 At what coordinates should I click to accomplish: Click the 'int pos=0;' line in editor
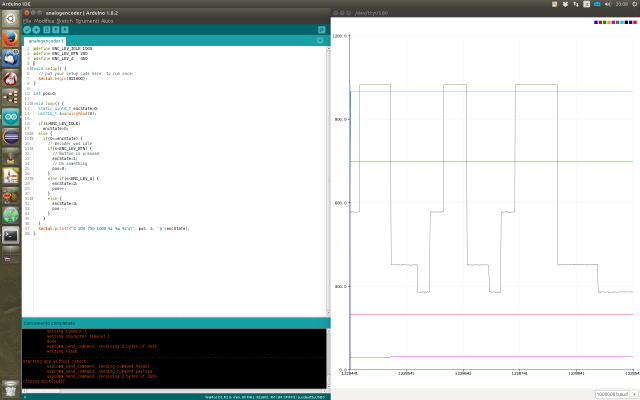coord(44,93)
